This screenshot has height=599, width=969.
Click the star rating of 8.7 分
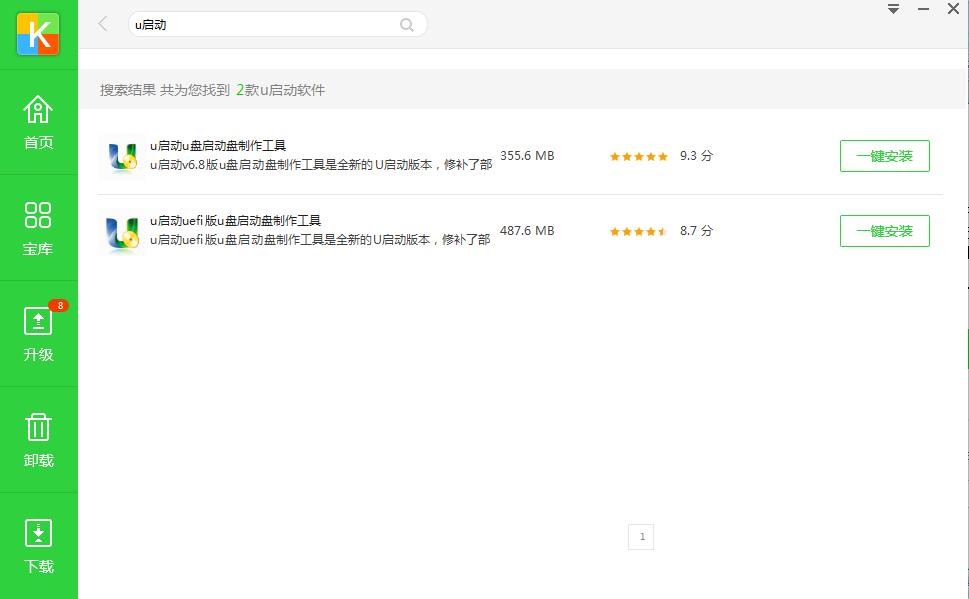coord(638,231)
